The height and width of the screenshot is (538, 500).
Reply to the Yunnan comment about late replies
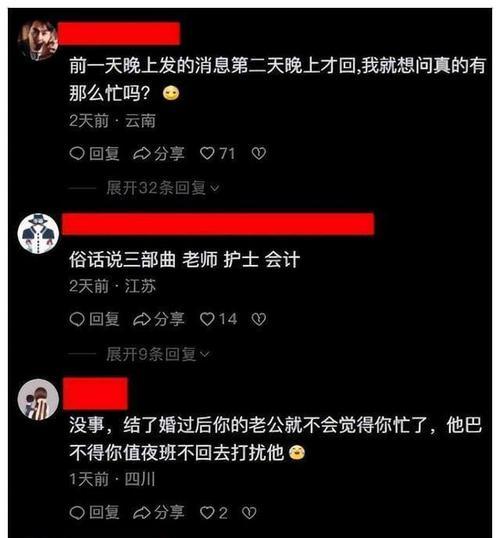click(94, 153)
